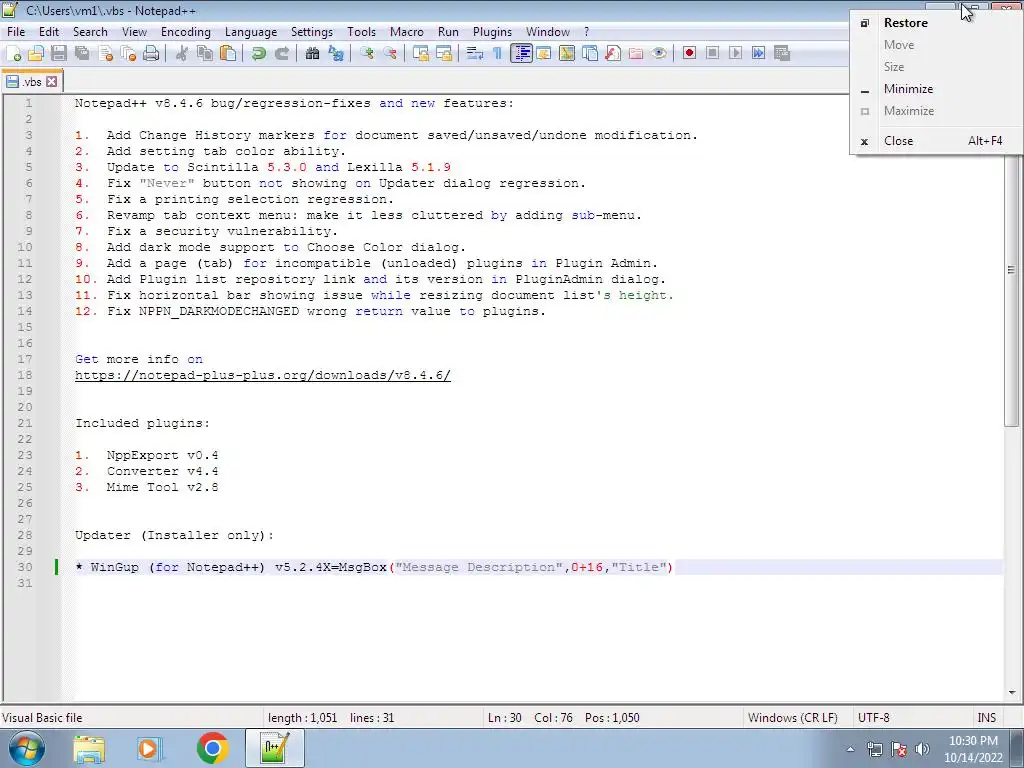This screenshot has width=1024, height=768.
Task: Start macro recording with red dot
Action: pyautogui.click(x=690, y=54)
